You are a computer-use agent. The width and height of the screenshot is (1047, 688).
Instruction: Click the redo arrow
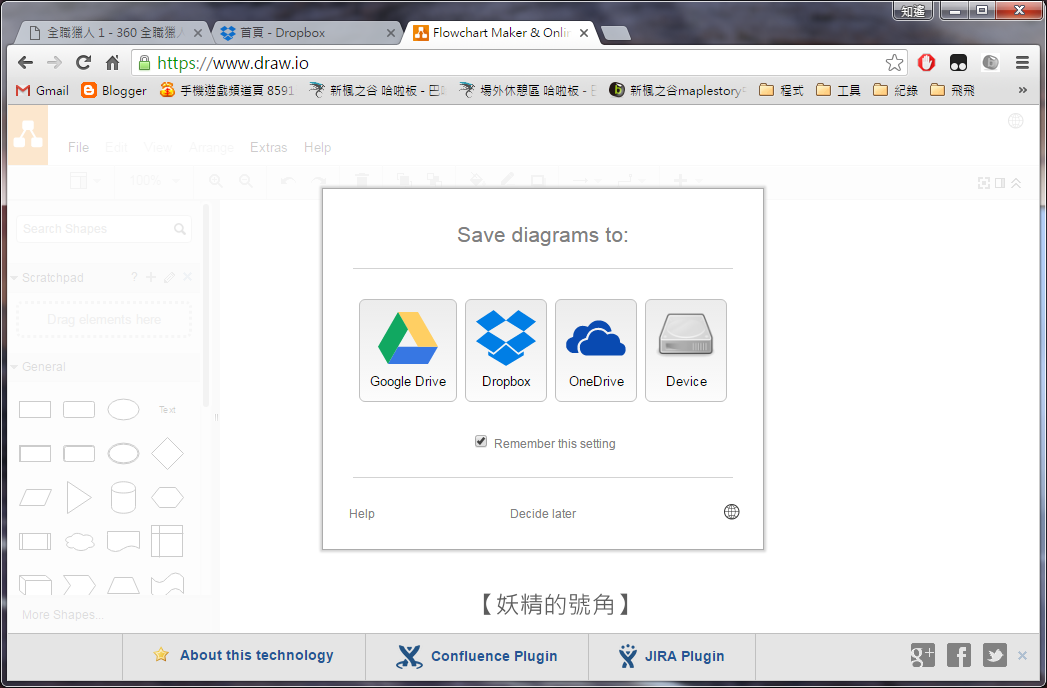[x=319, y=181]
